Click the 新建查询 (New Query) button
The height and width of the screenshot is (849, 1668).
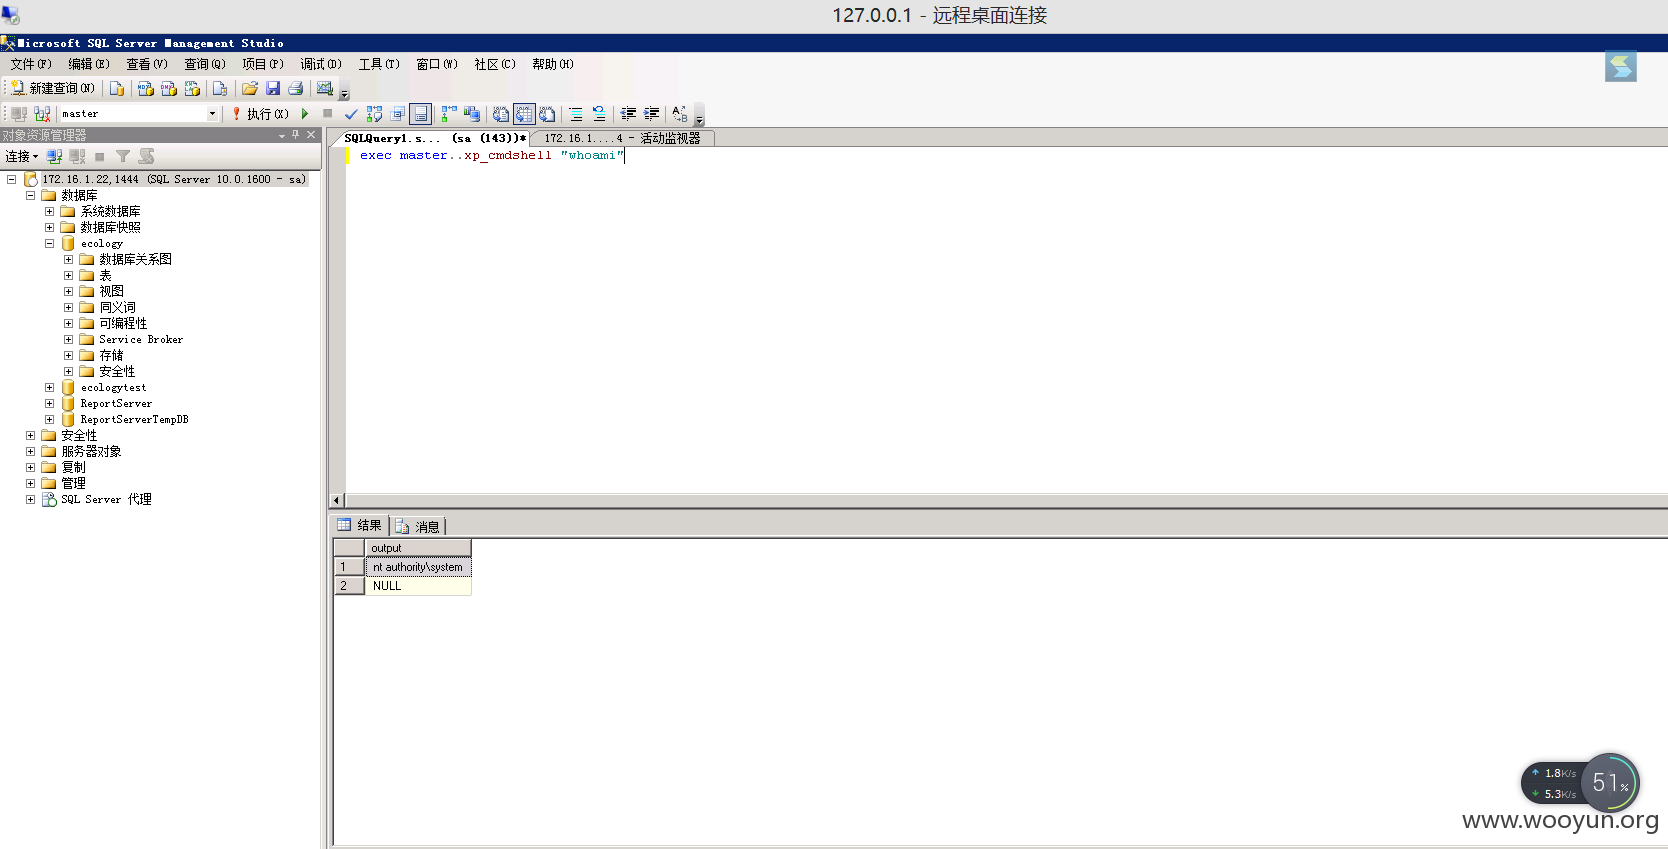pyautogui.click(x=53, y=88)
